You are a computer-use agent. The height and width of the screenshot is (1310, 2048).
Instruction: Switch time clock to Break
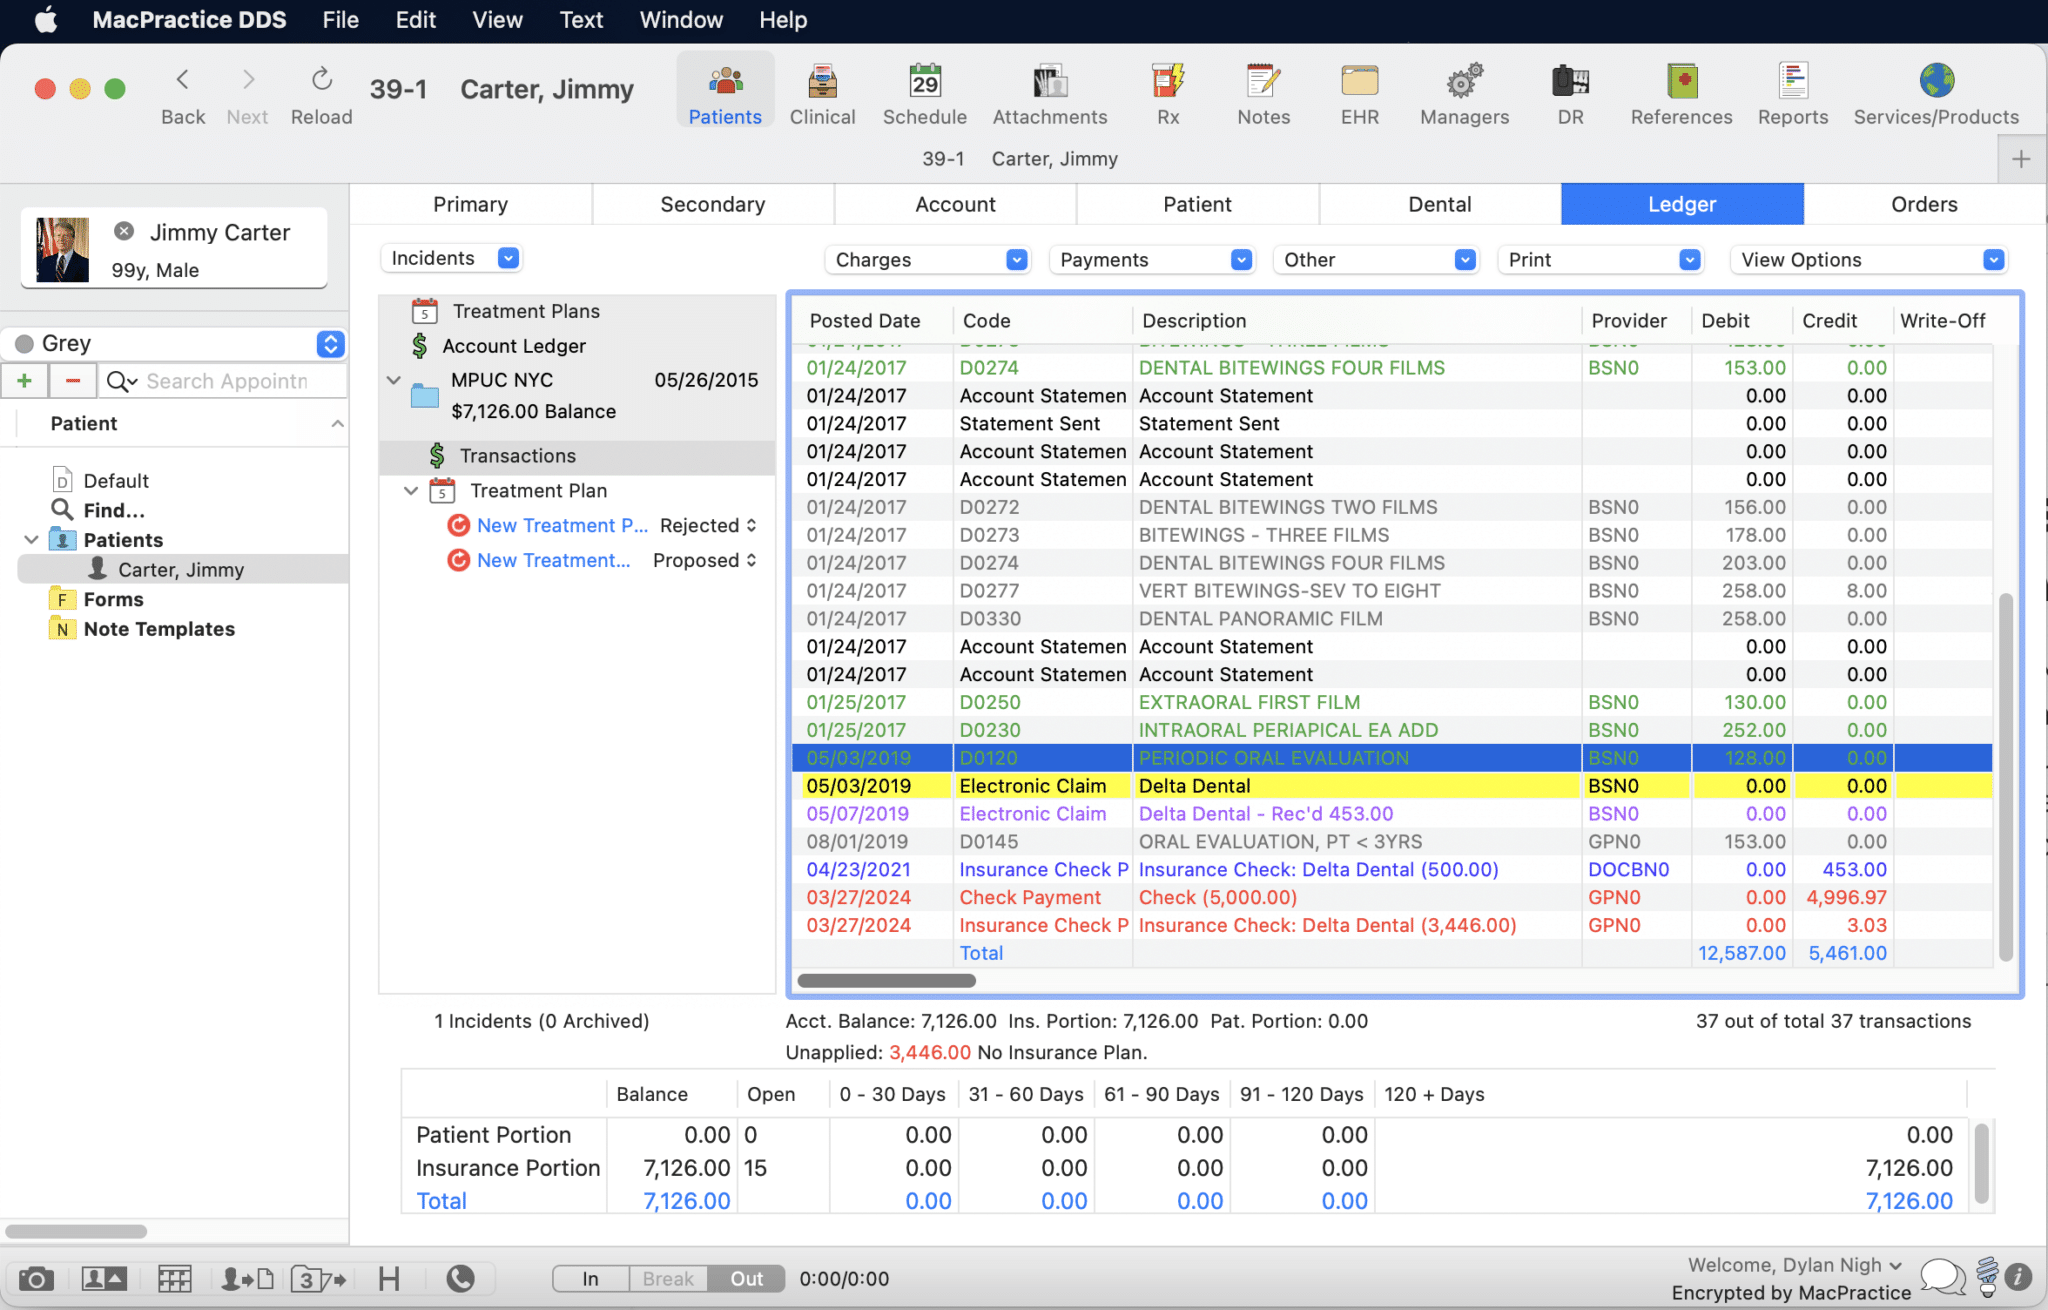click(x=667, y=1278)
